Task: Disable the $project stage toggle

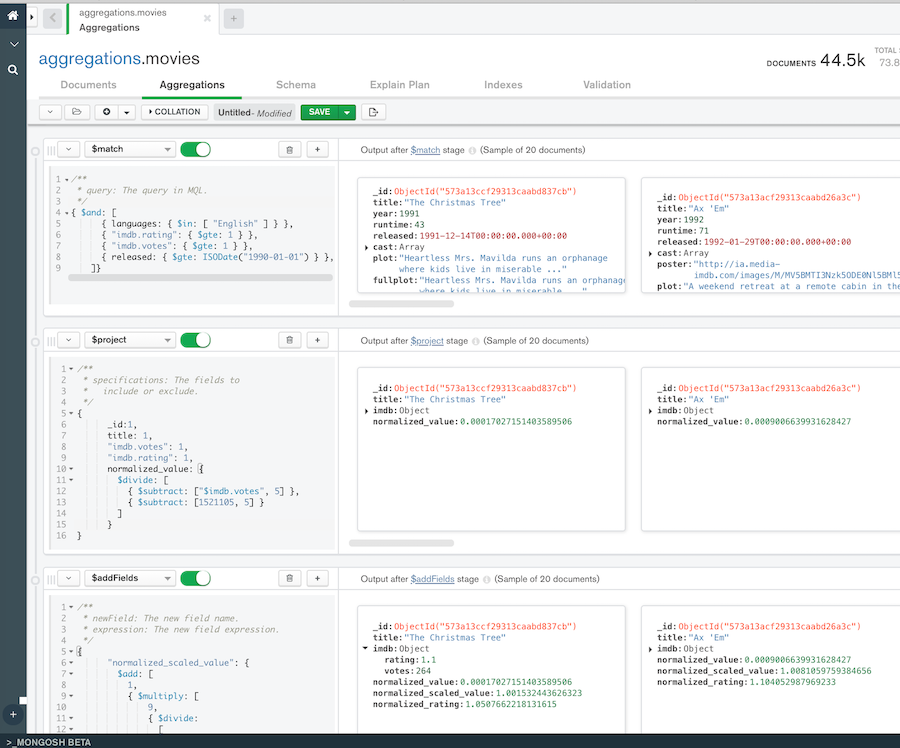Action: click(196, 340)
